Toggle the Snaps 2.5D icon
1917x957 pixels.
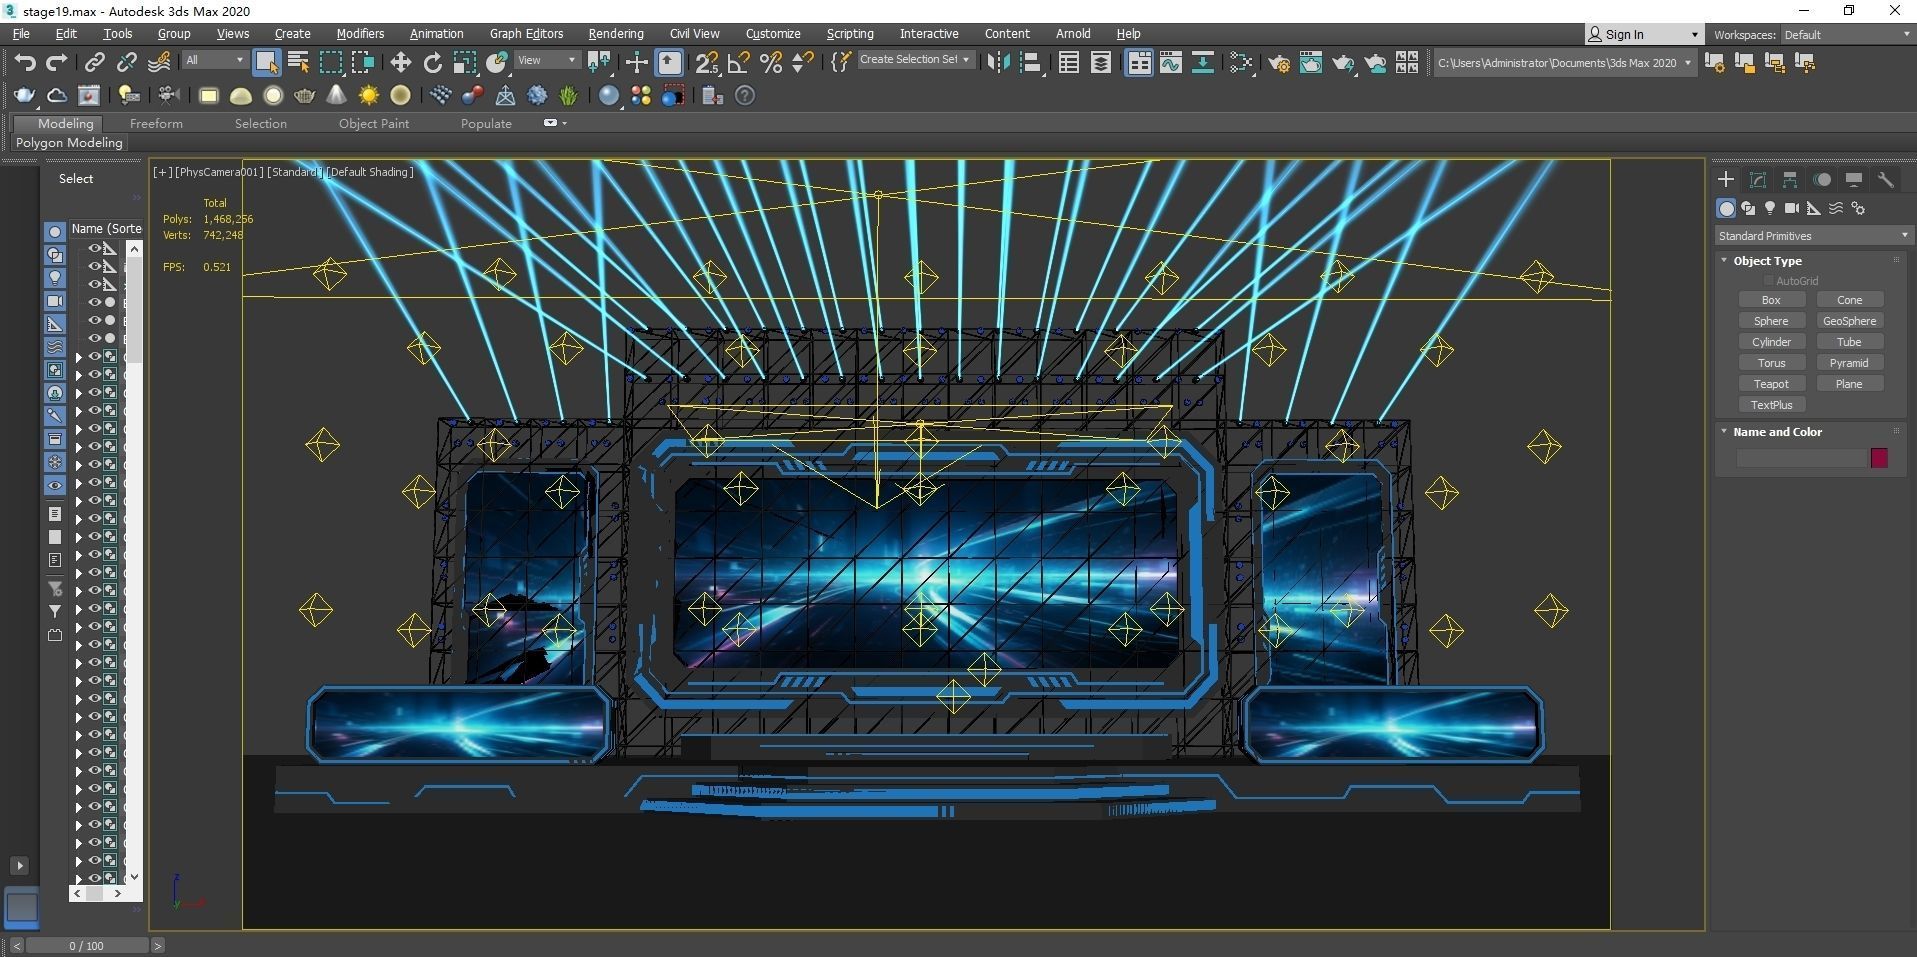tap(707, 63)
